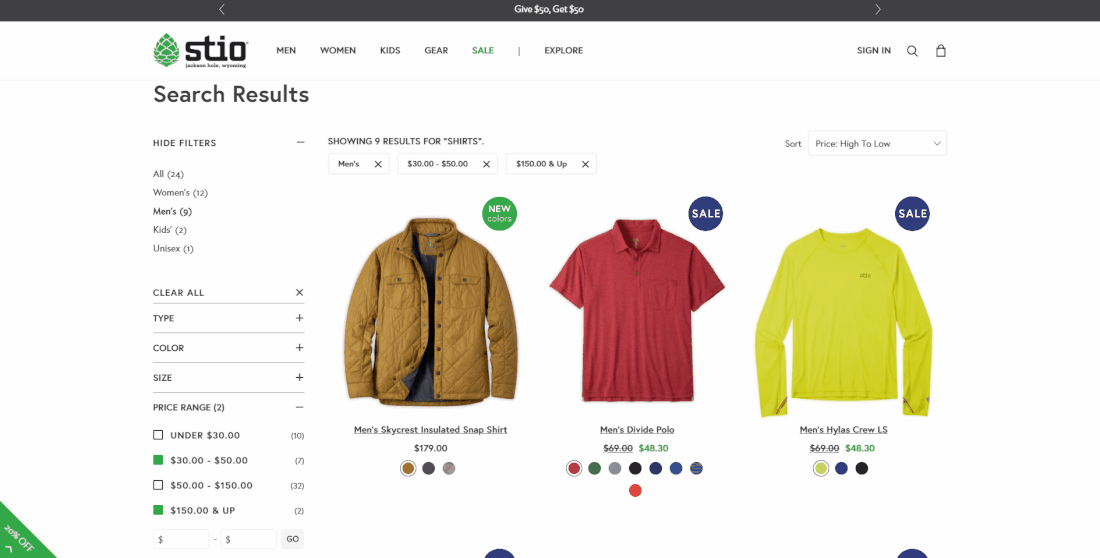Screen dimensions: 1100x558
Task: Open the Men menu
Action: [286, 51]
